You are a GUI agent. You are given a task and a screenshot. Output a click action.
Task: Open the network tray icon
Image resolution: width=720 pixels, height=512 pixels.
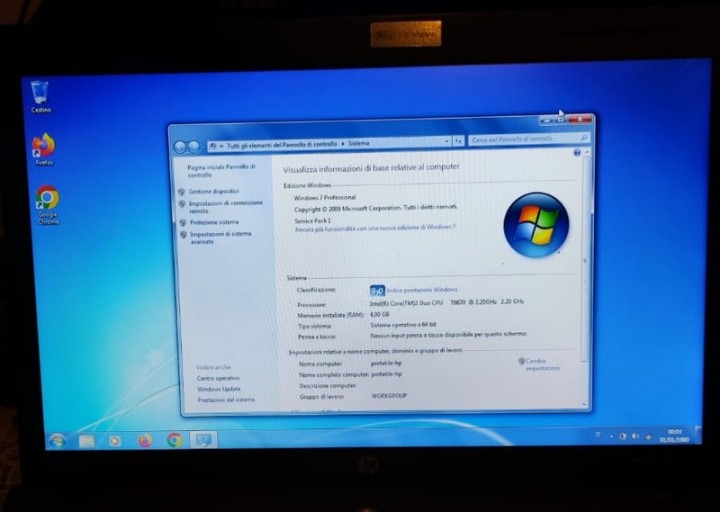point(648,437)
